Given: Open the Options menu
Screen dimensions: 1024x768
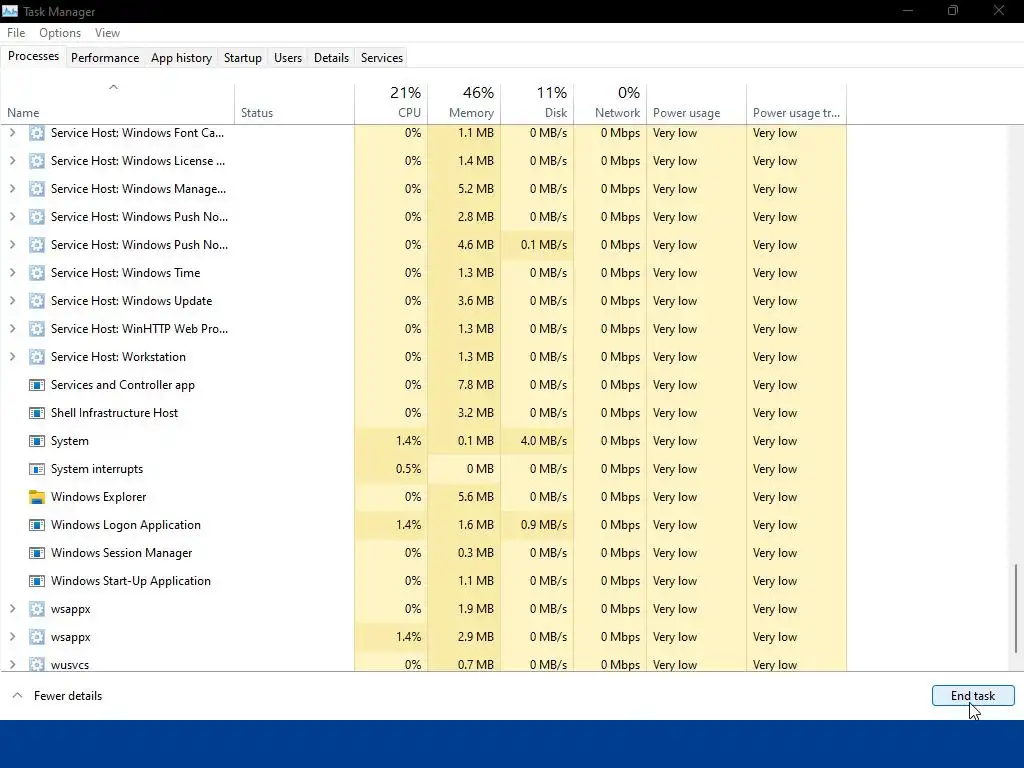Looking at the screenshot, I should [x=60, y=33].
